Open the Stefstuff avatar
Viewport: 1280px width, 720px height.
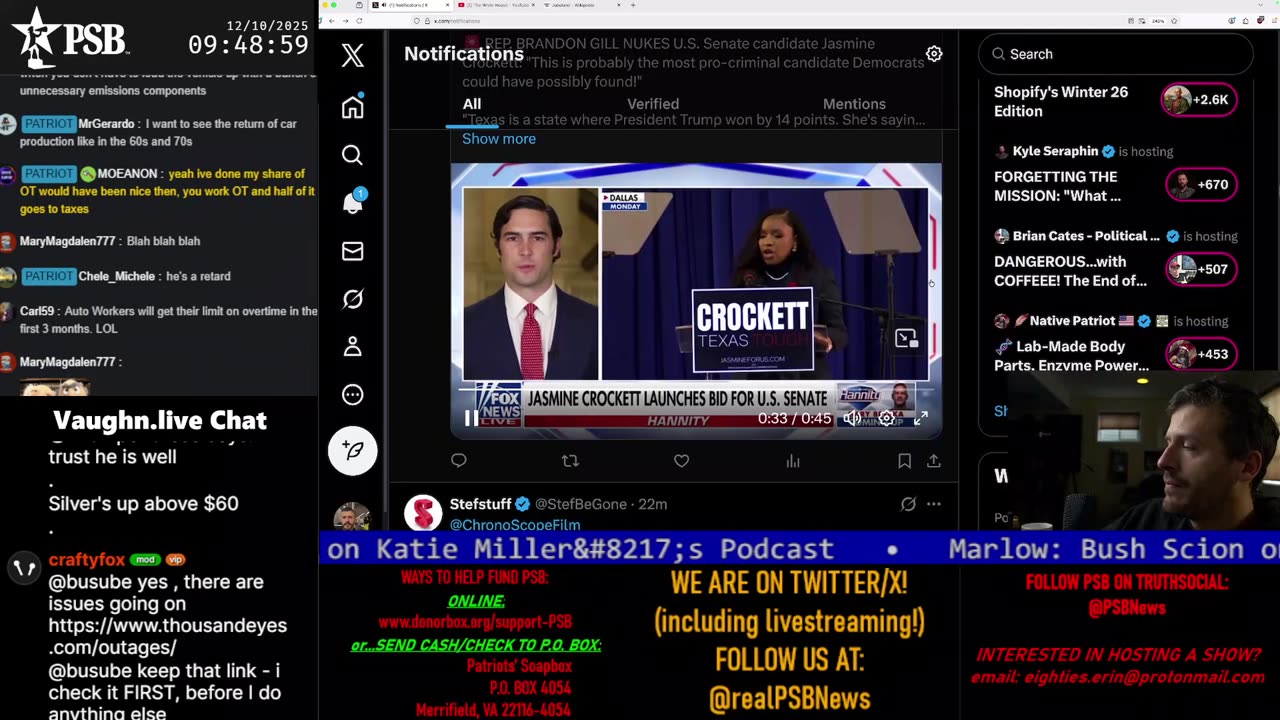[423, 513]
